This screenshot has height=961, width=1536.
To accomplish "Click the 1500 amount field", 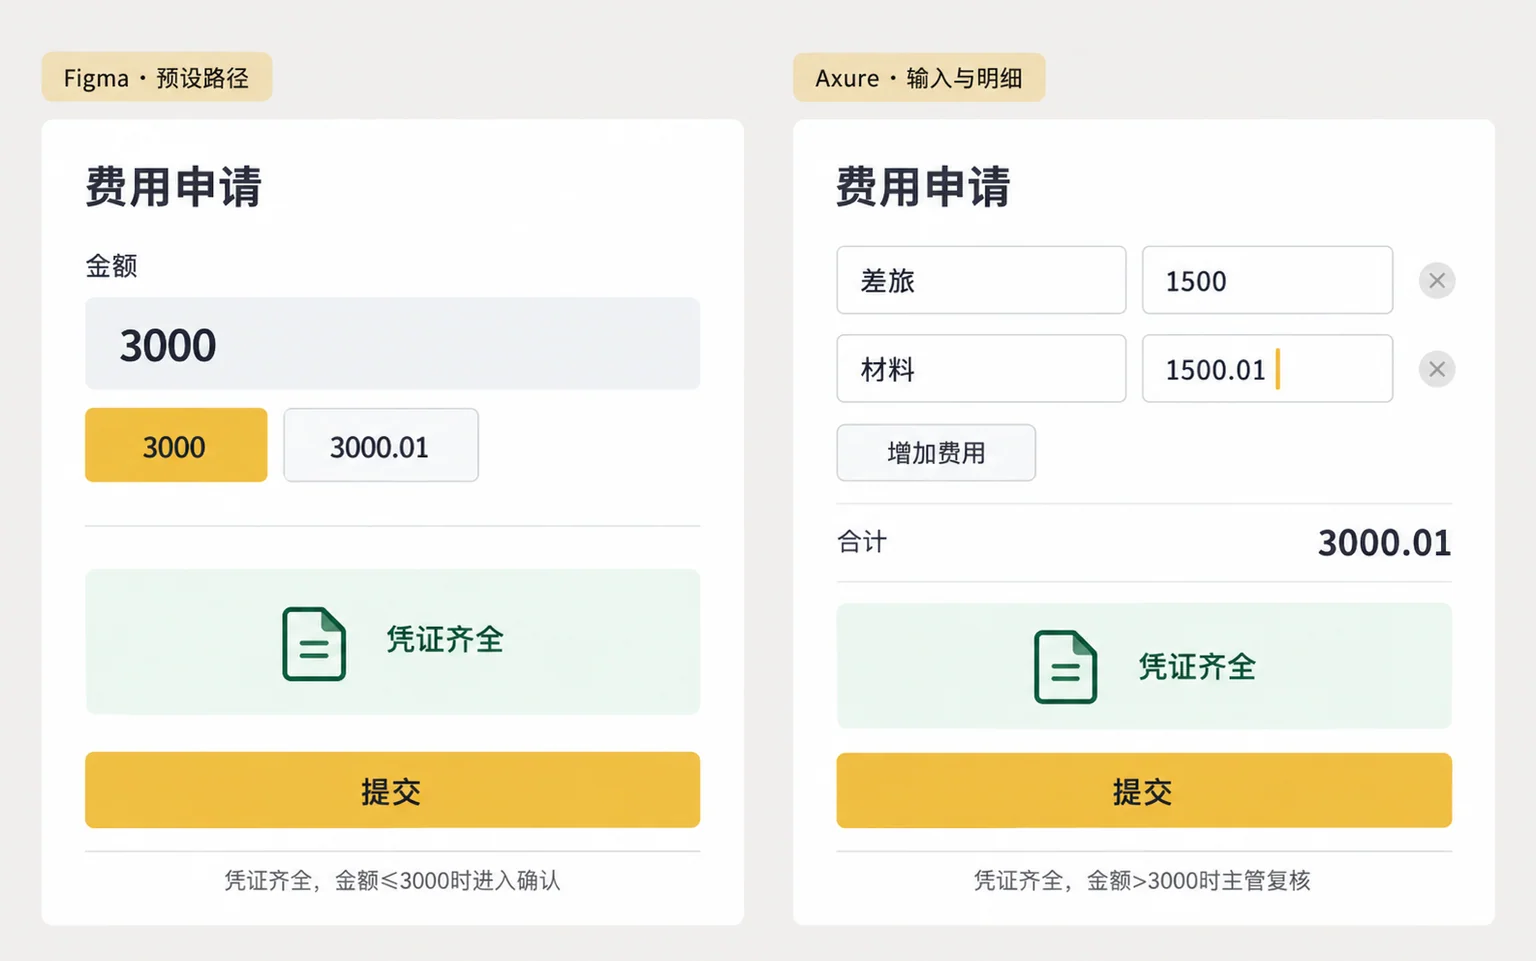I will [1268, 280].
